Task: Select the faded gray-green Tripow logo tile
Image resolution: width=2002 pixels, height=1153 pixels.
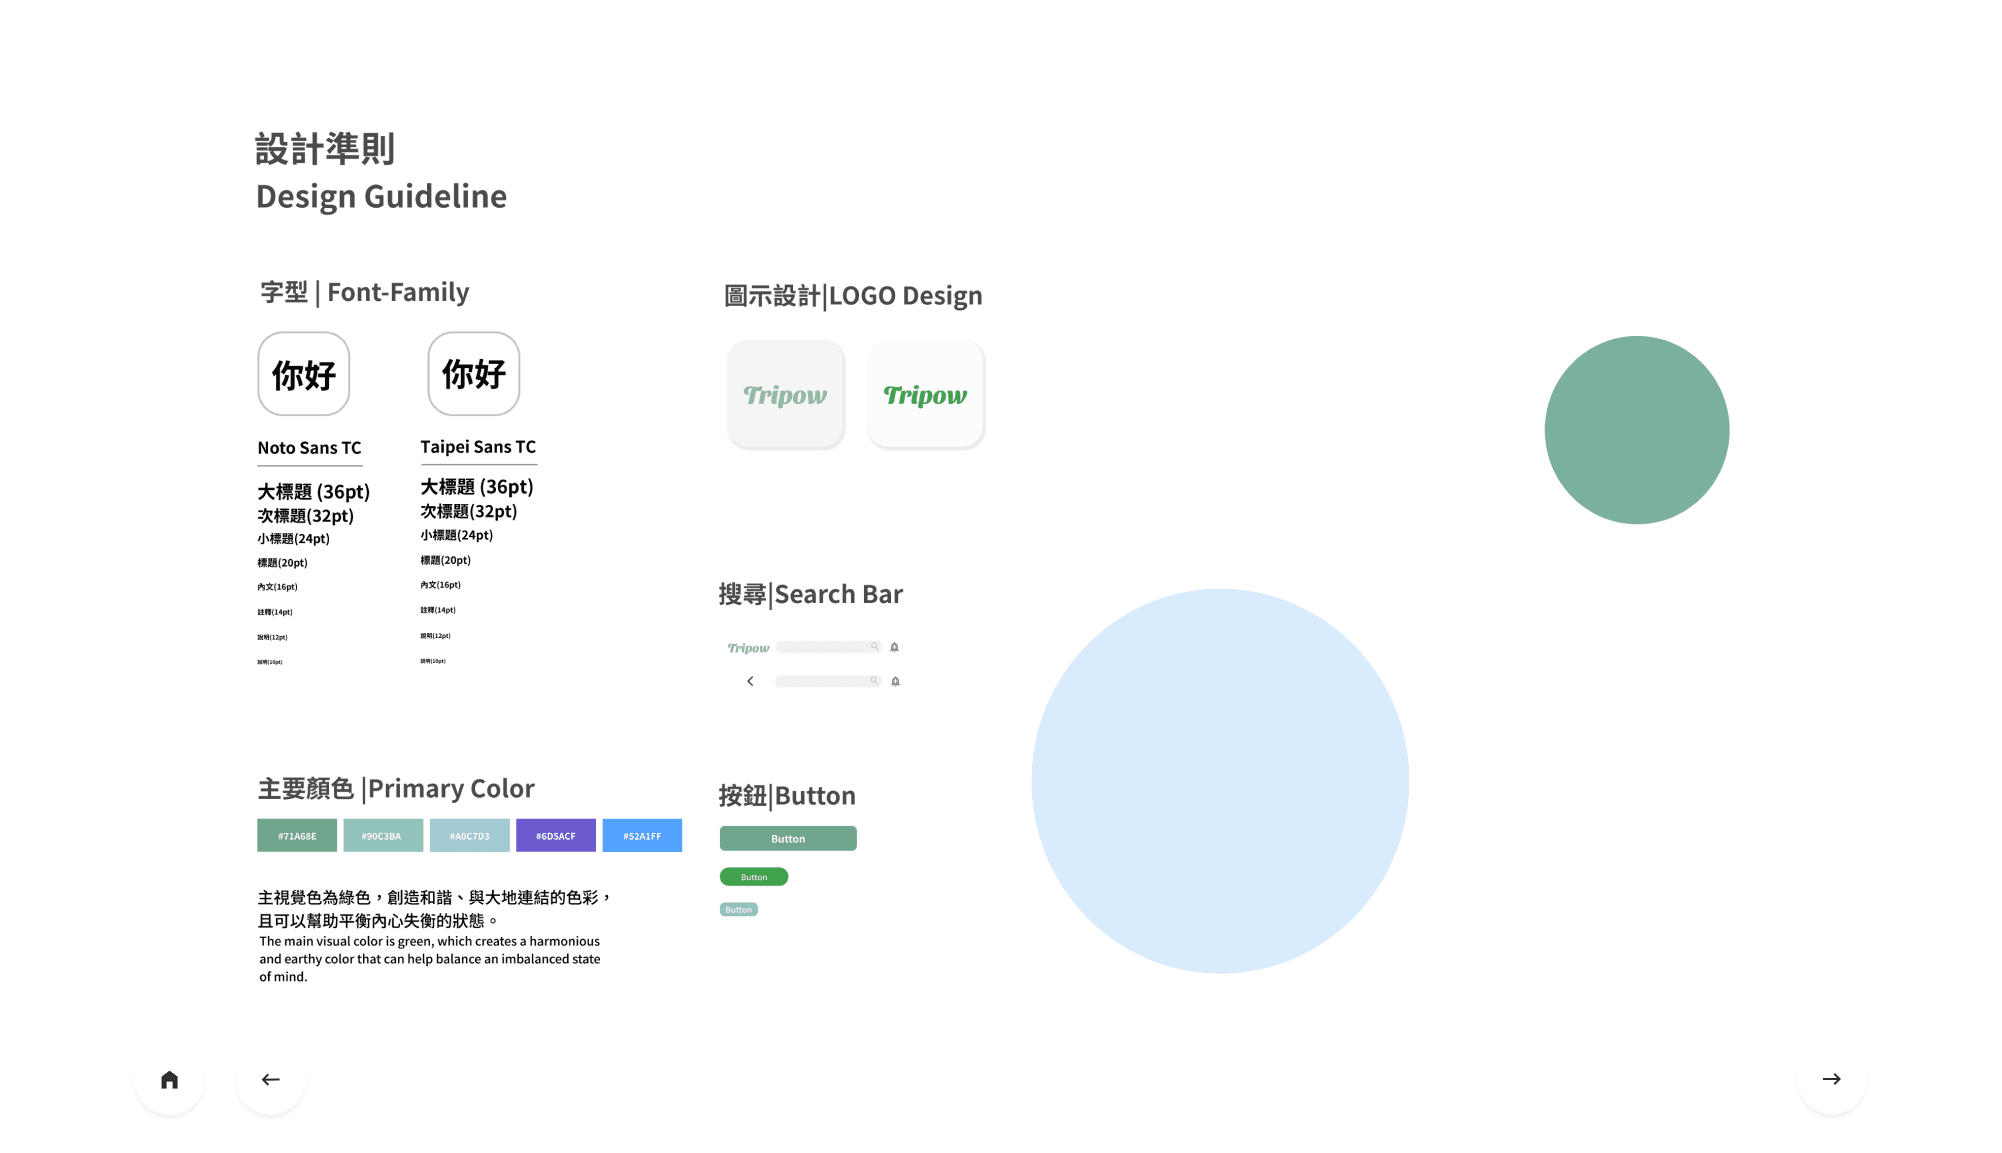Action: (785, 394)
